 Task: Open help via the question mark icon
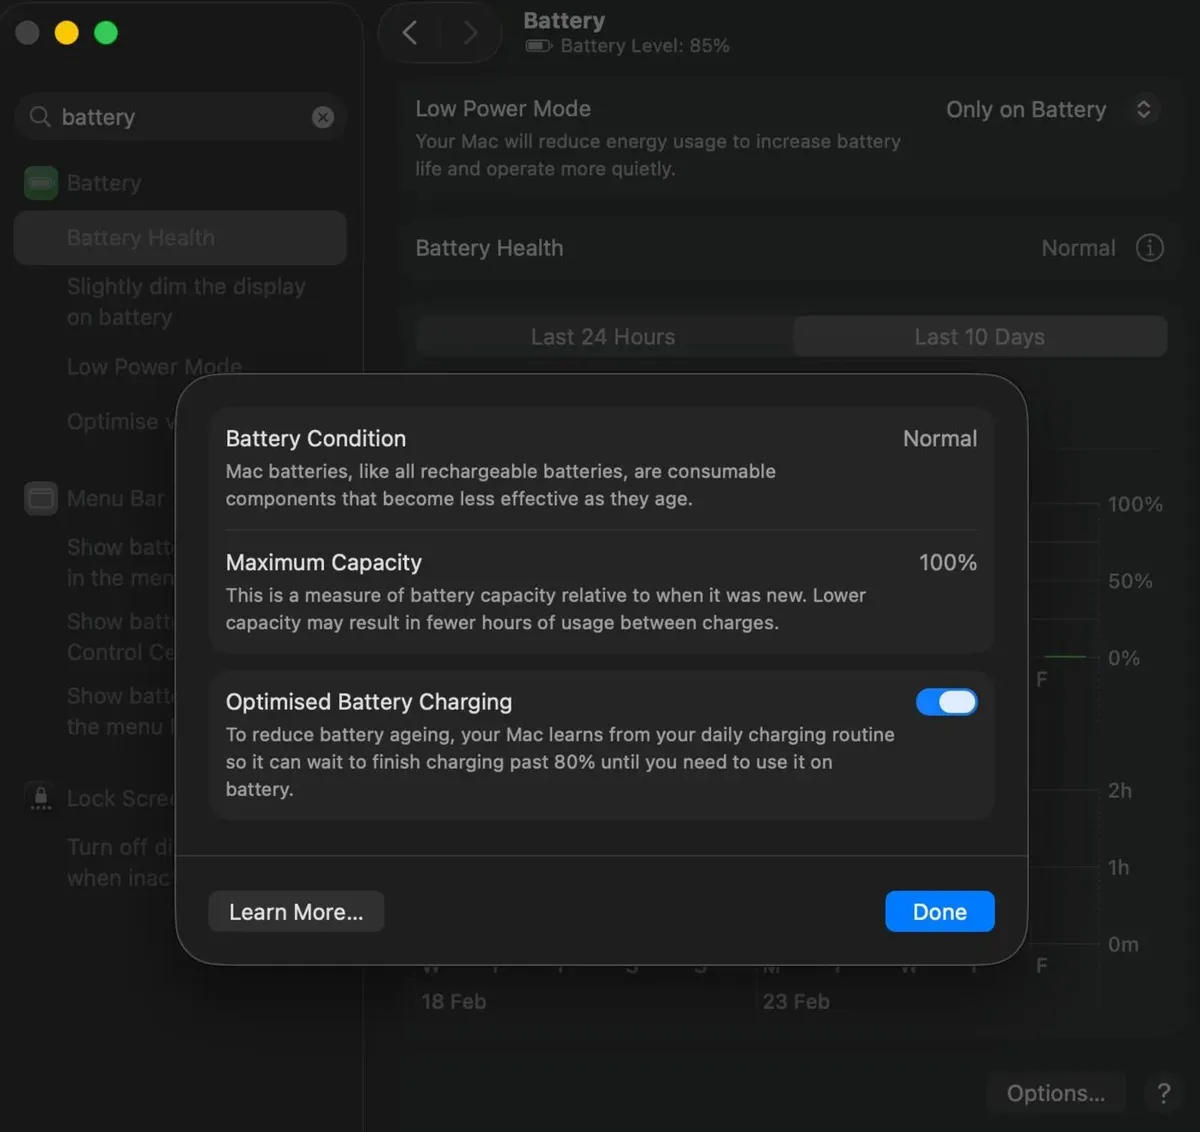(1163, 1093)
